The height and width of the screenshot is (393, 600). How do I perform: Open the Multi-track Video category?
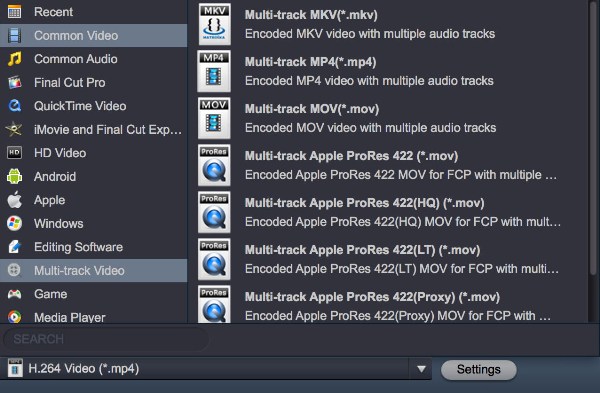(x=94, y=271)
